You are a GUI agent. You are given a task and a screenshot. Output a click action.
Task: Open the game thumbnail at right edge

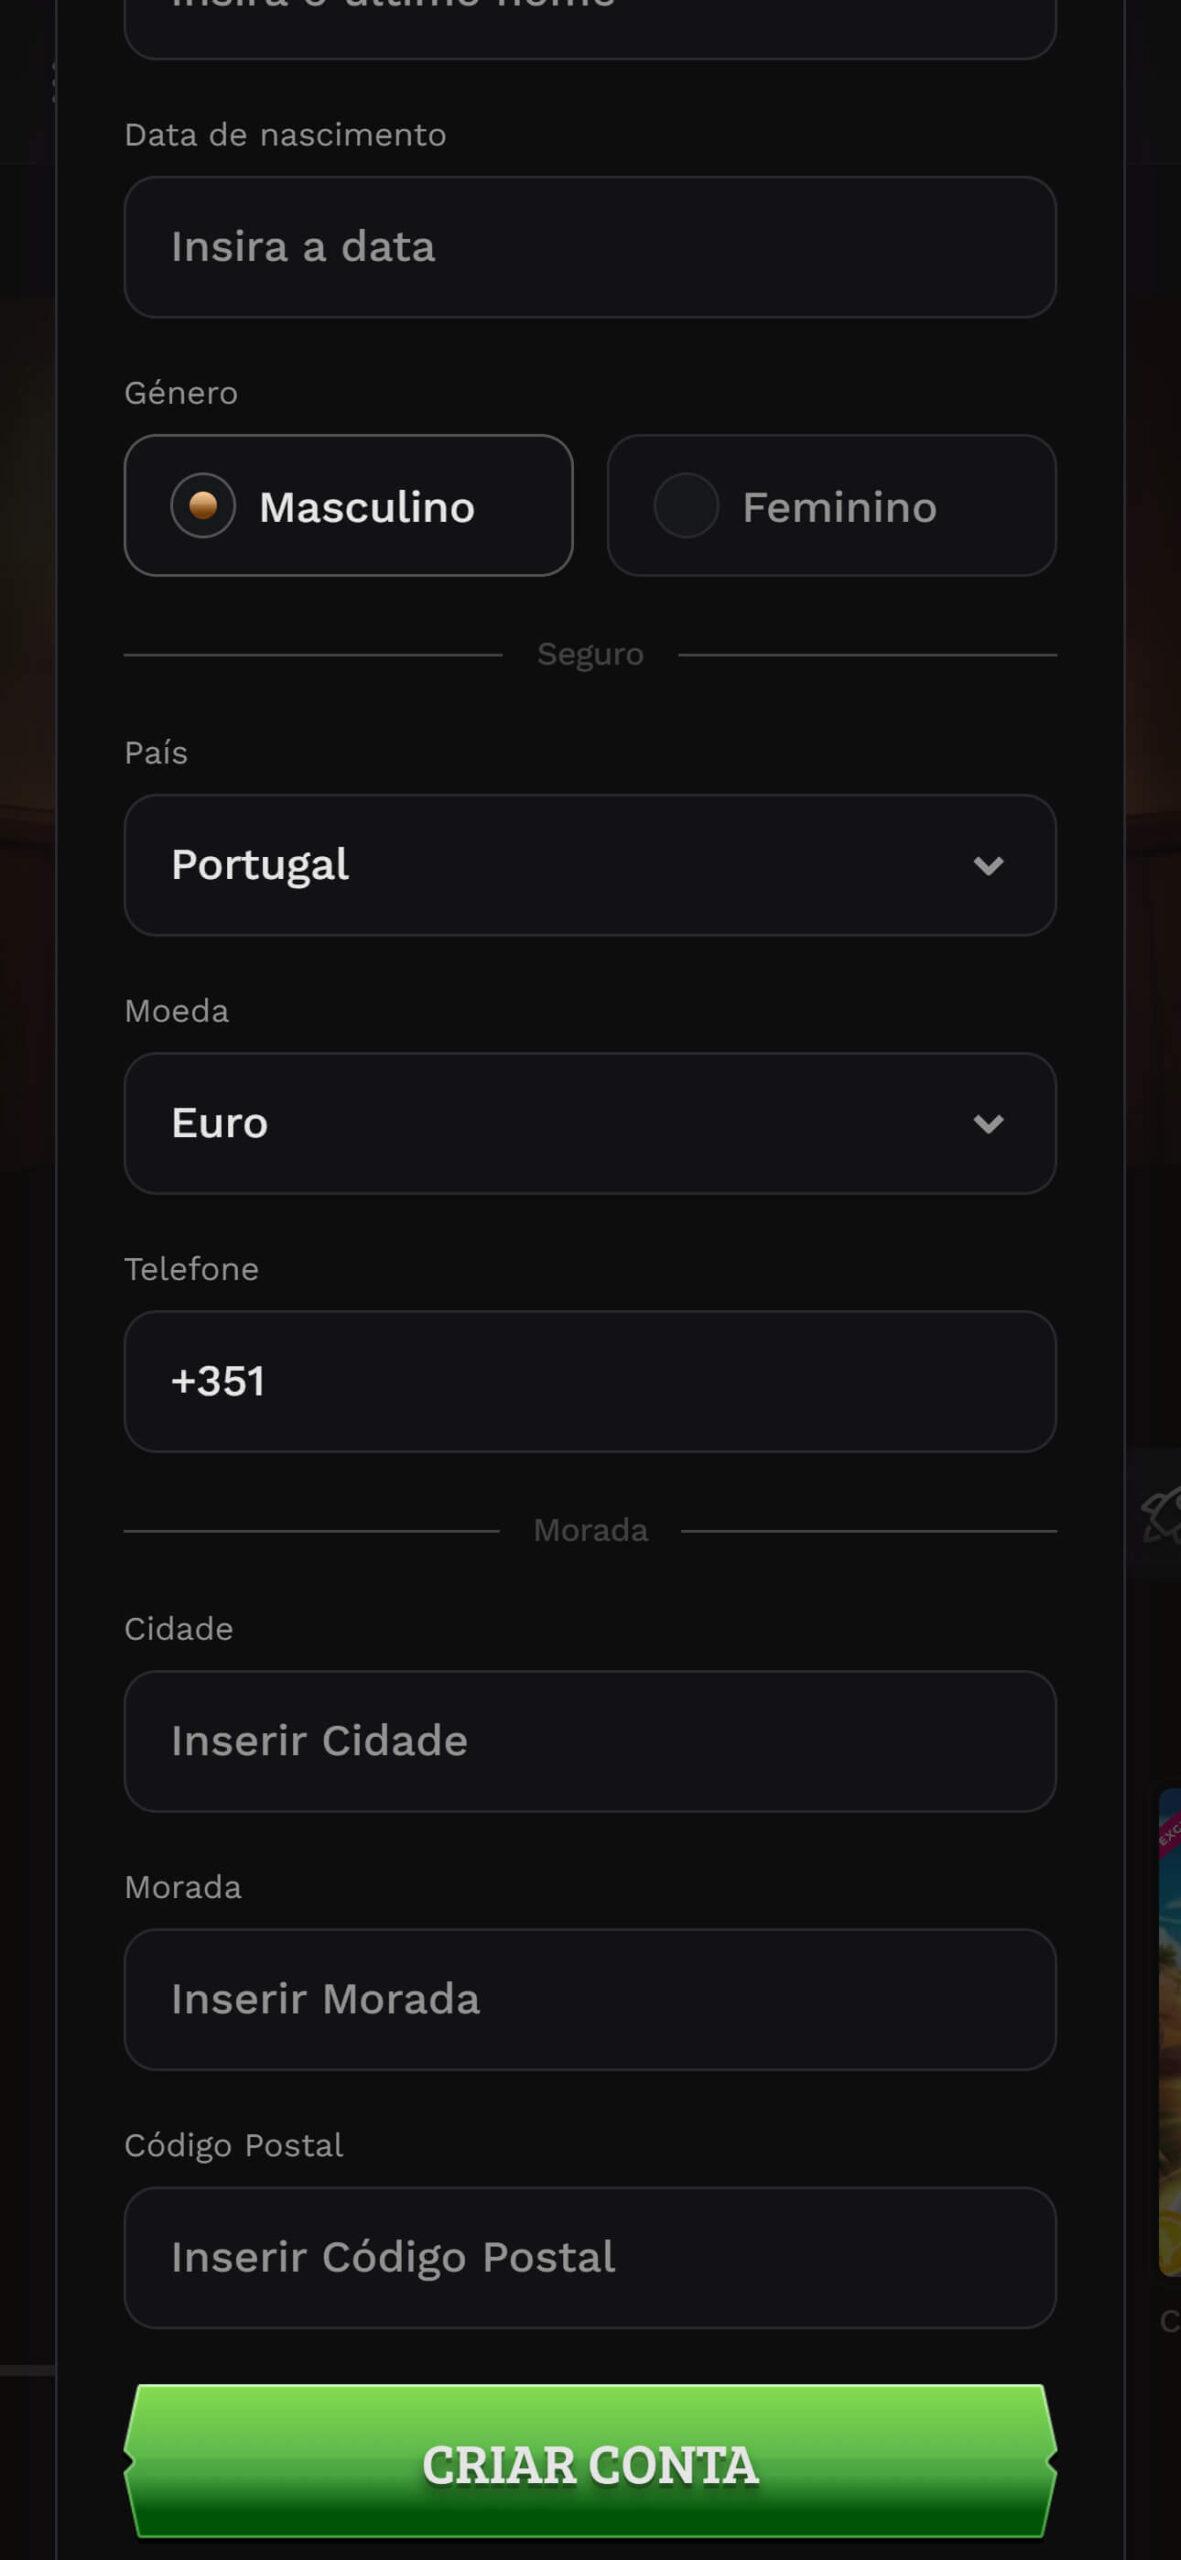click(1169, 2030)
